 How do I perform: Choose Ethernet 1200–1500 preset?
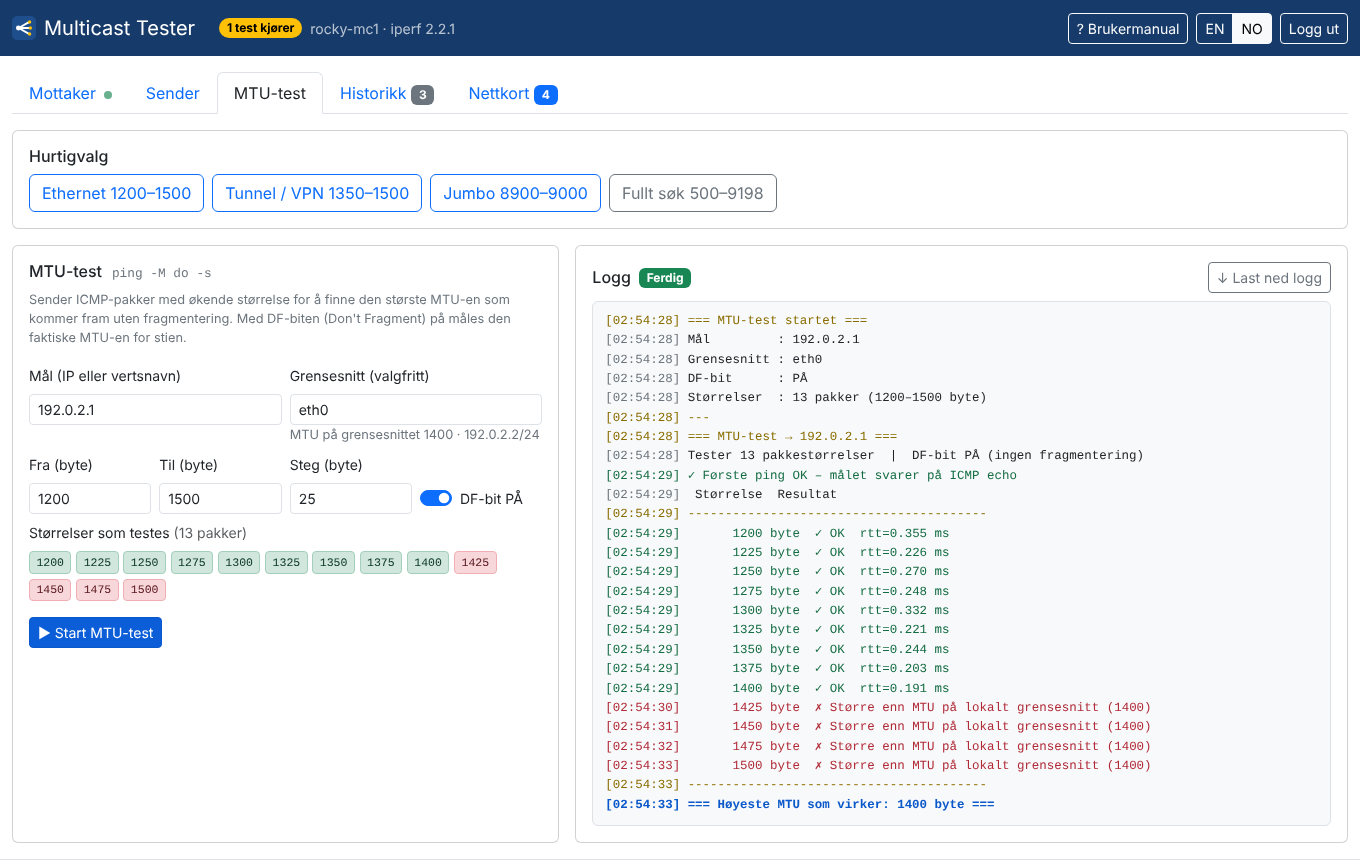click(x=116, y=193)
